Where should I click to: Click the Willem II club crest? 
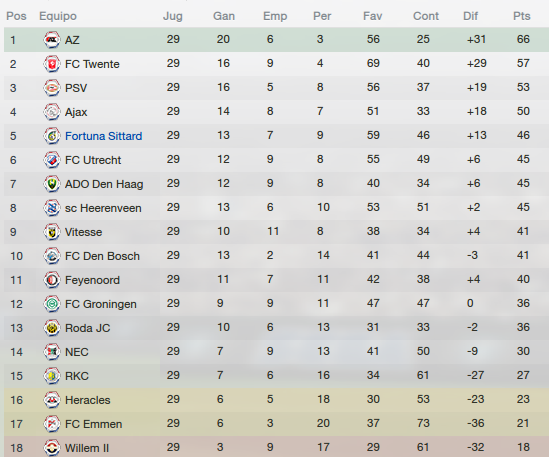coord(52,448)
